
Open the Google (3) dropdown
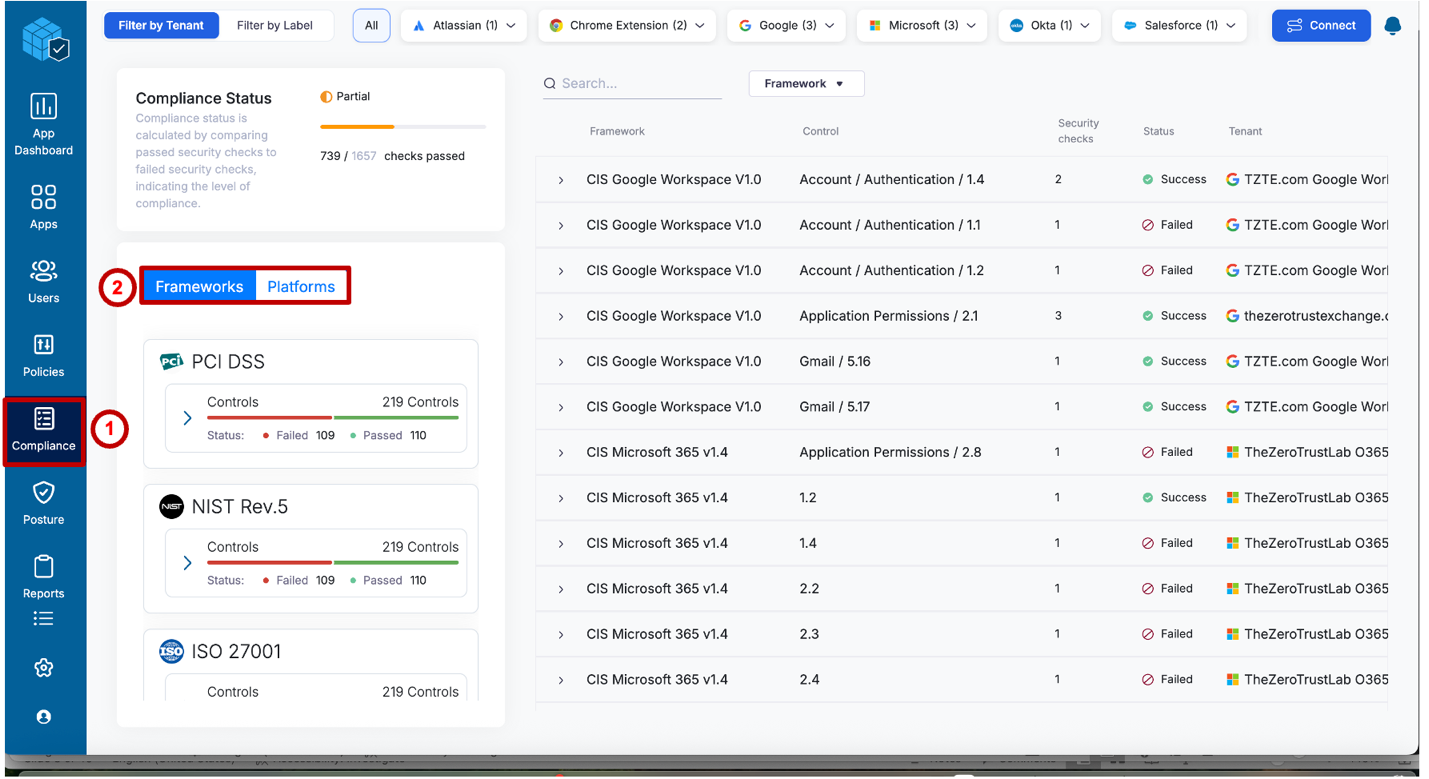tap(786, 26)
